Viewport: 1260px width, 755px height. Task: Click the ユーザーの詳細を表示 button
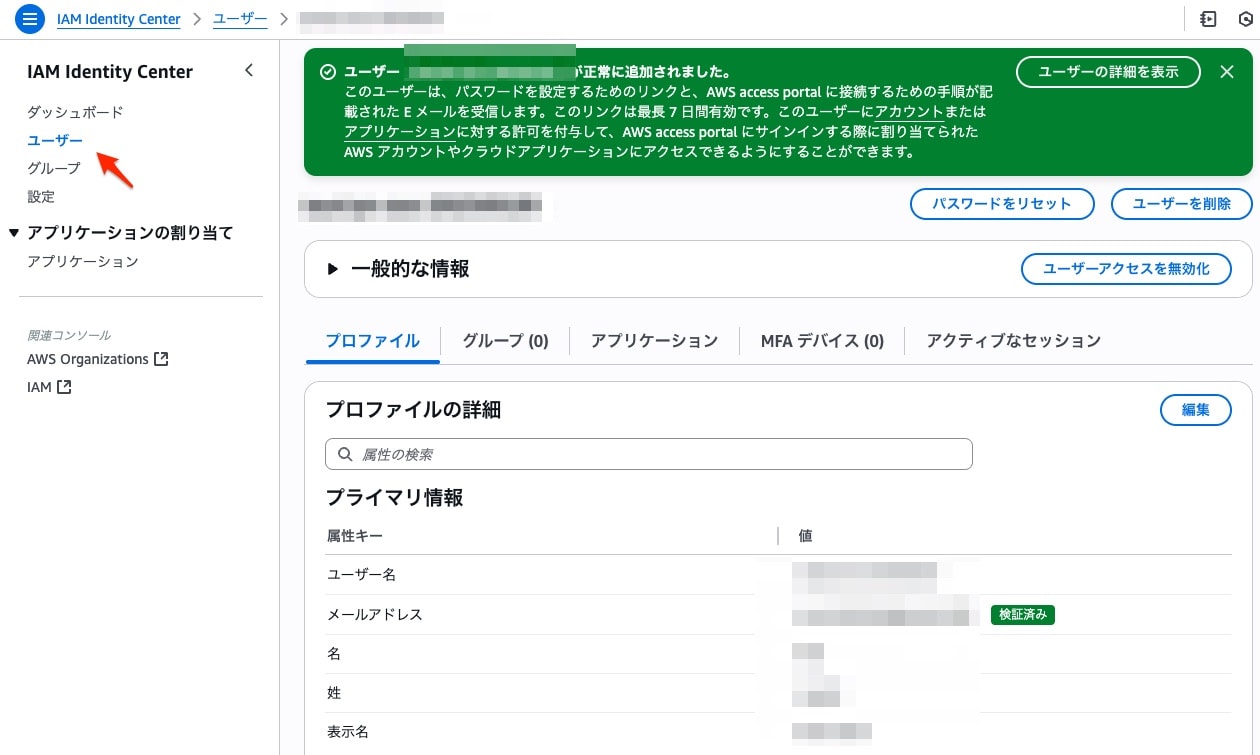(1108, 72)
